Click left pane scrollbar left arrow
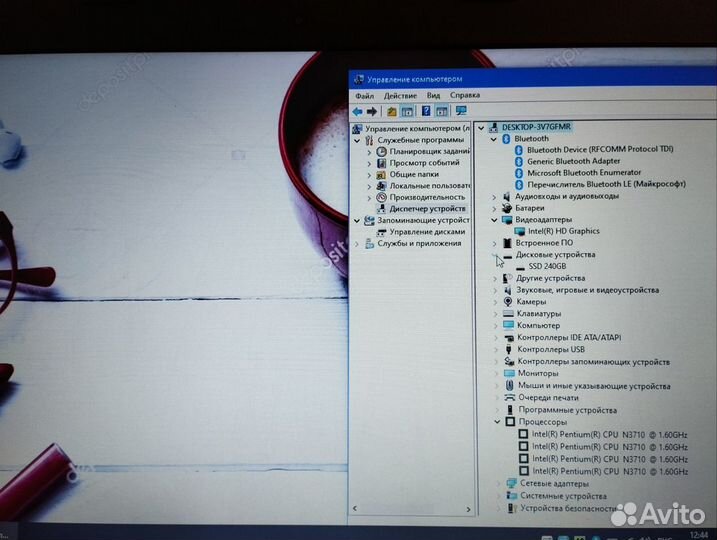This screenshot has width=717, height=540. coord(355,508)
